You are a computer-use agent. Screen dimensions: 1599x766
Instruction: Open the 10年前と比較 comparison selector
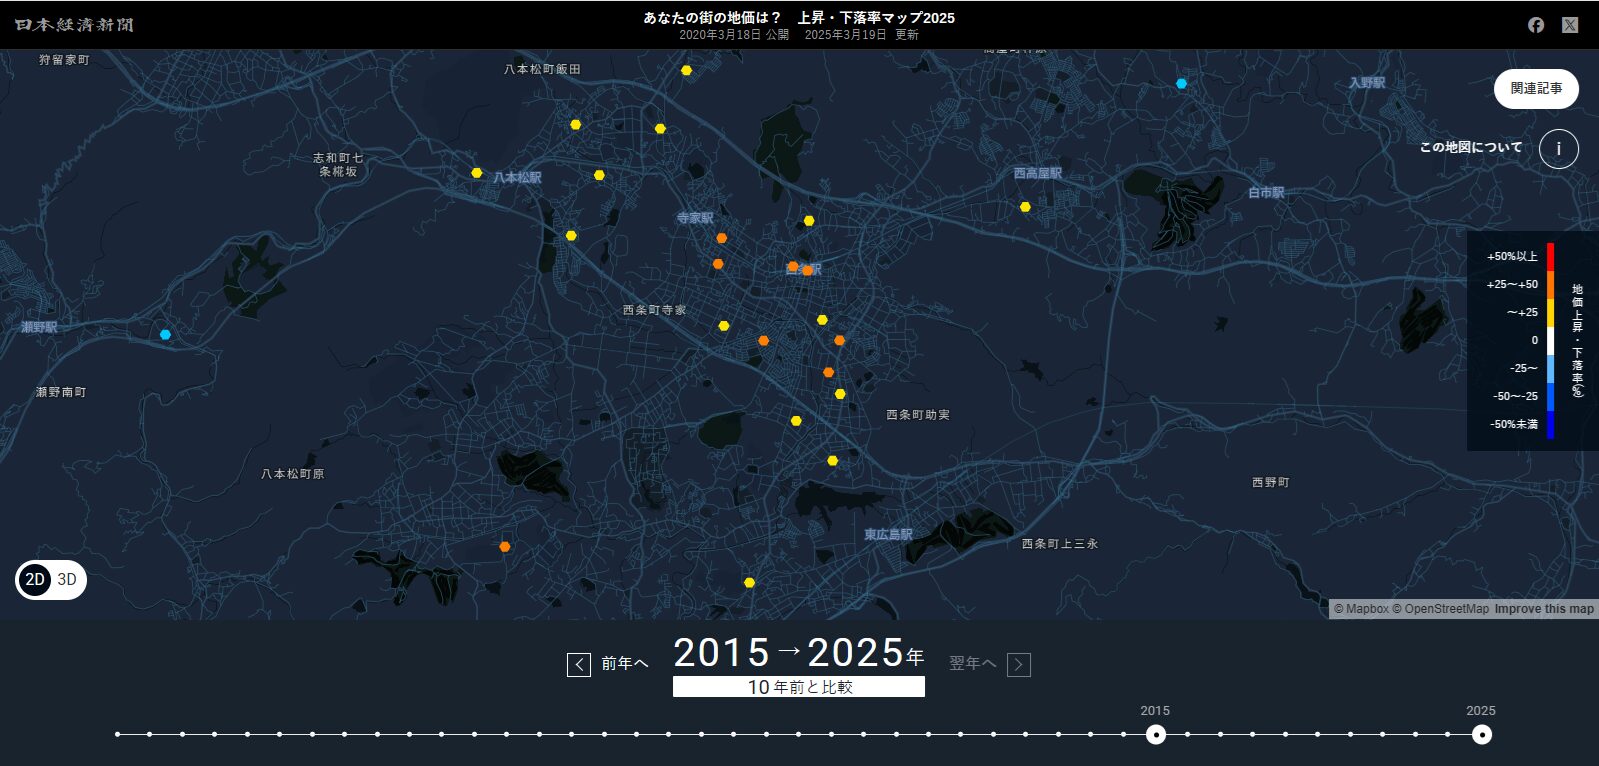coord(798,687)
